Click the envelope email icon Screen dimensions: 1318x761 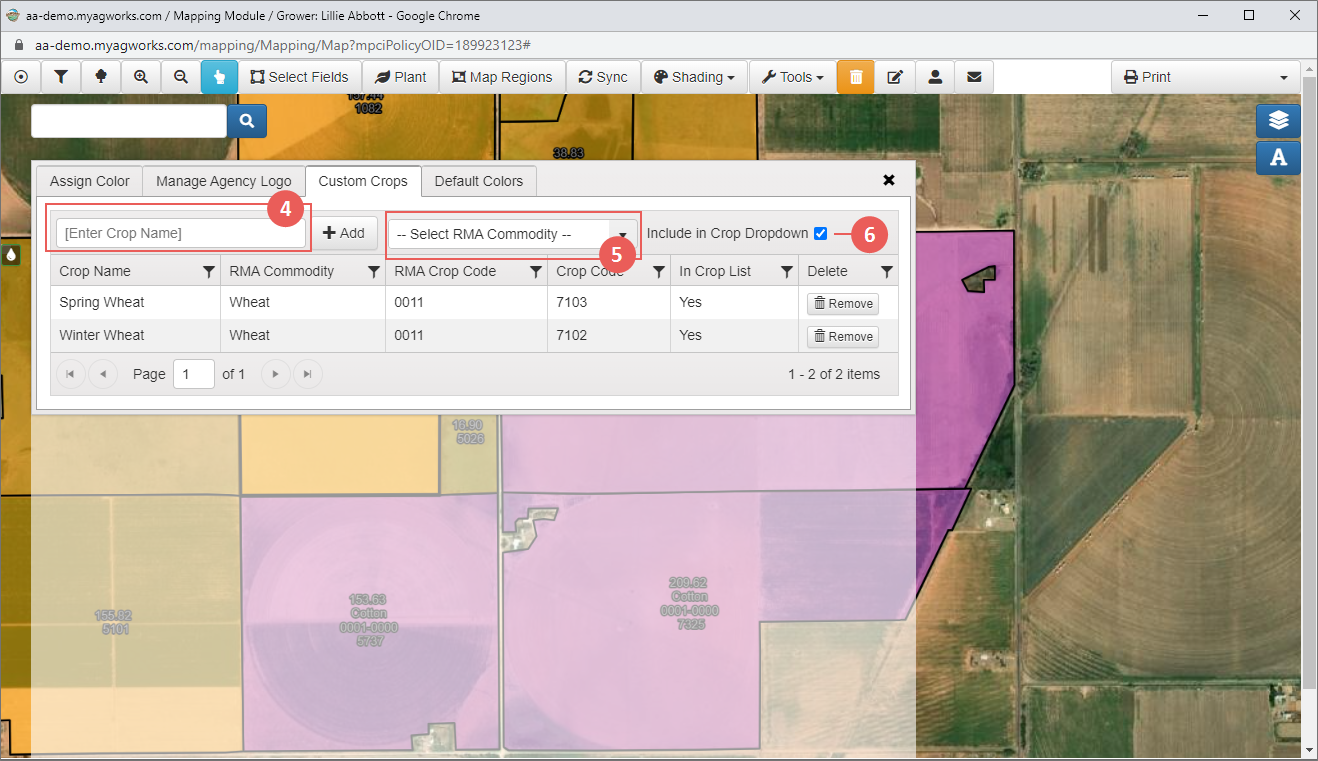tap(974, 77)
